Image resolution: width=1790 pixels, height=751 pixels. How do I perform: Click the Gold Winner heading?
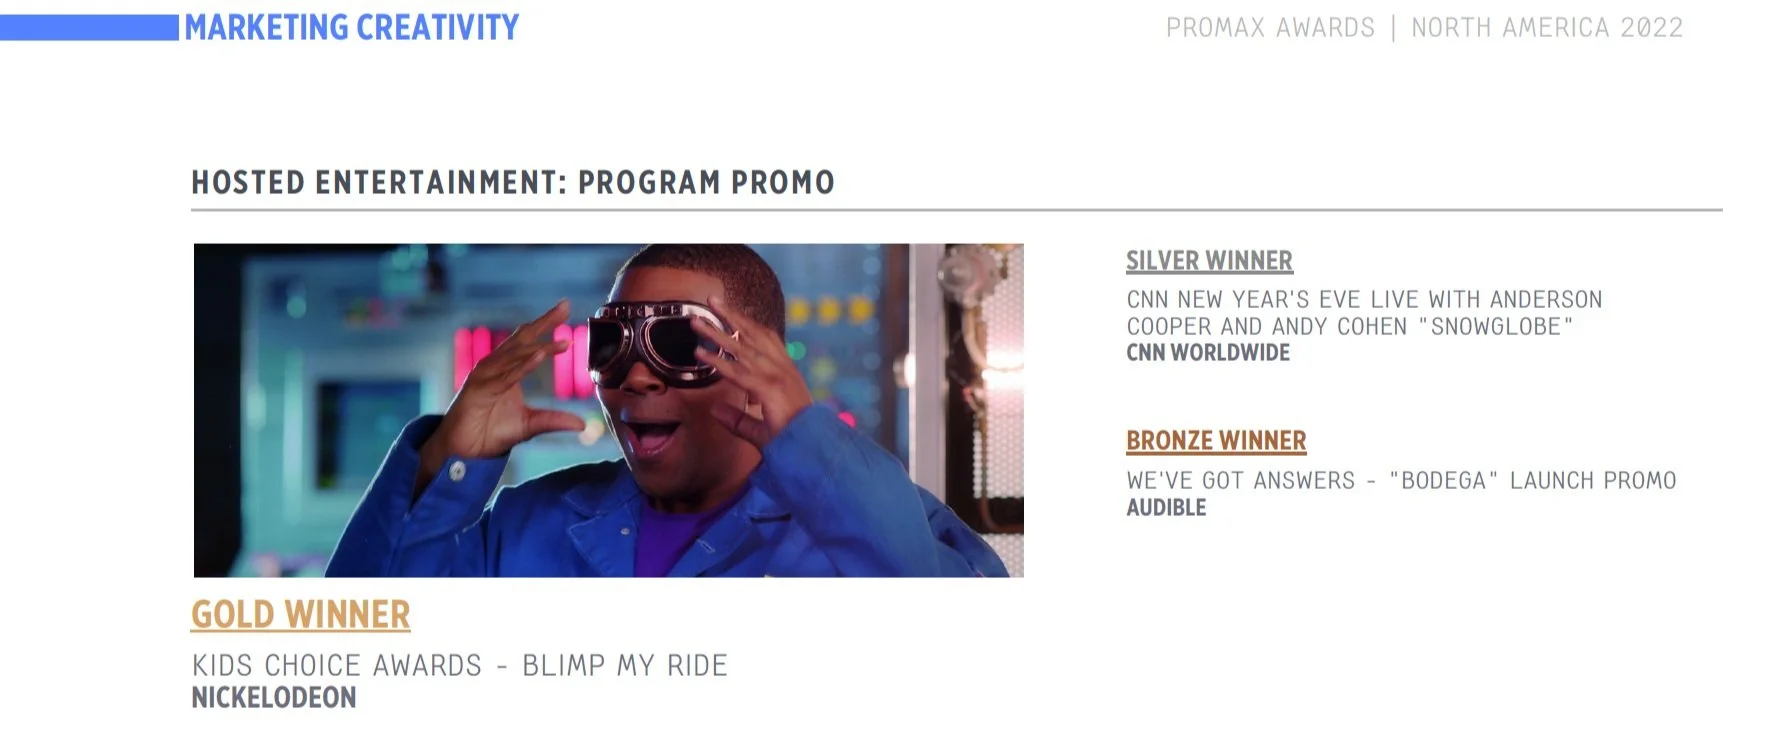click(300, 615)
